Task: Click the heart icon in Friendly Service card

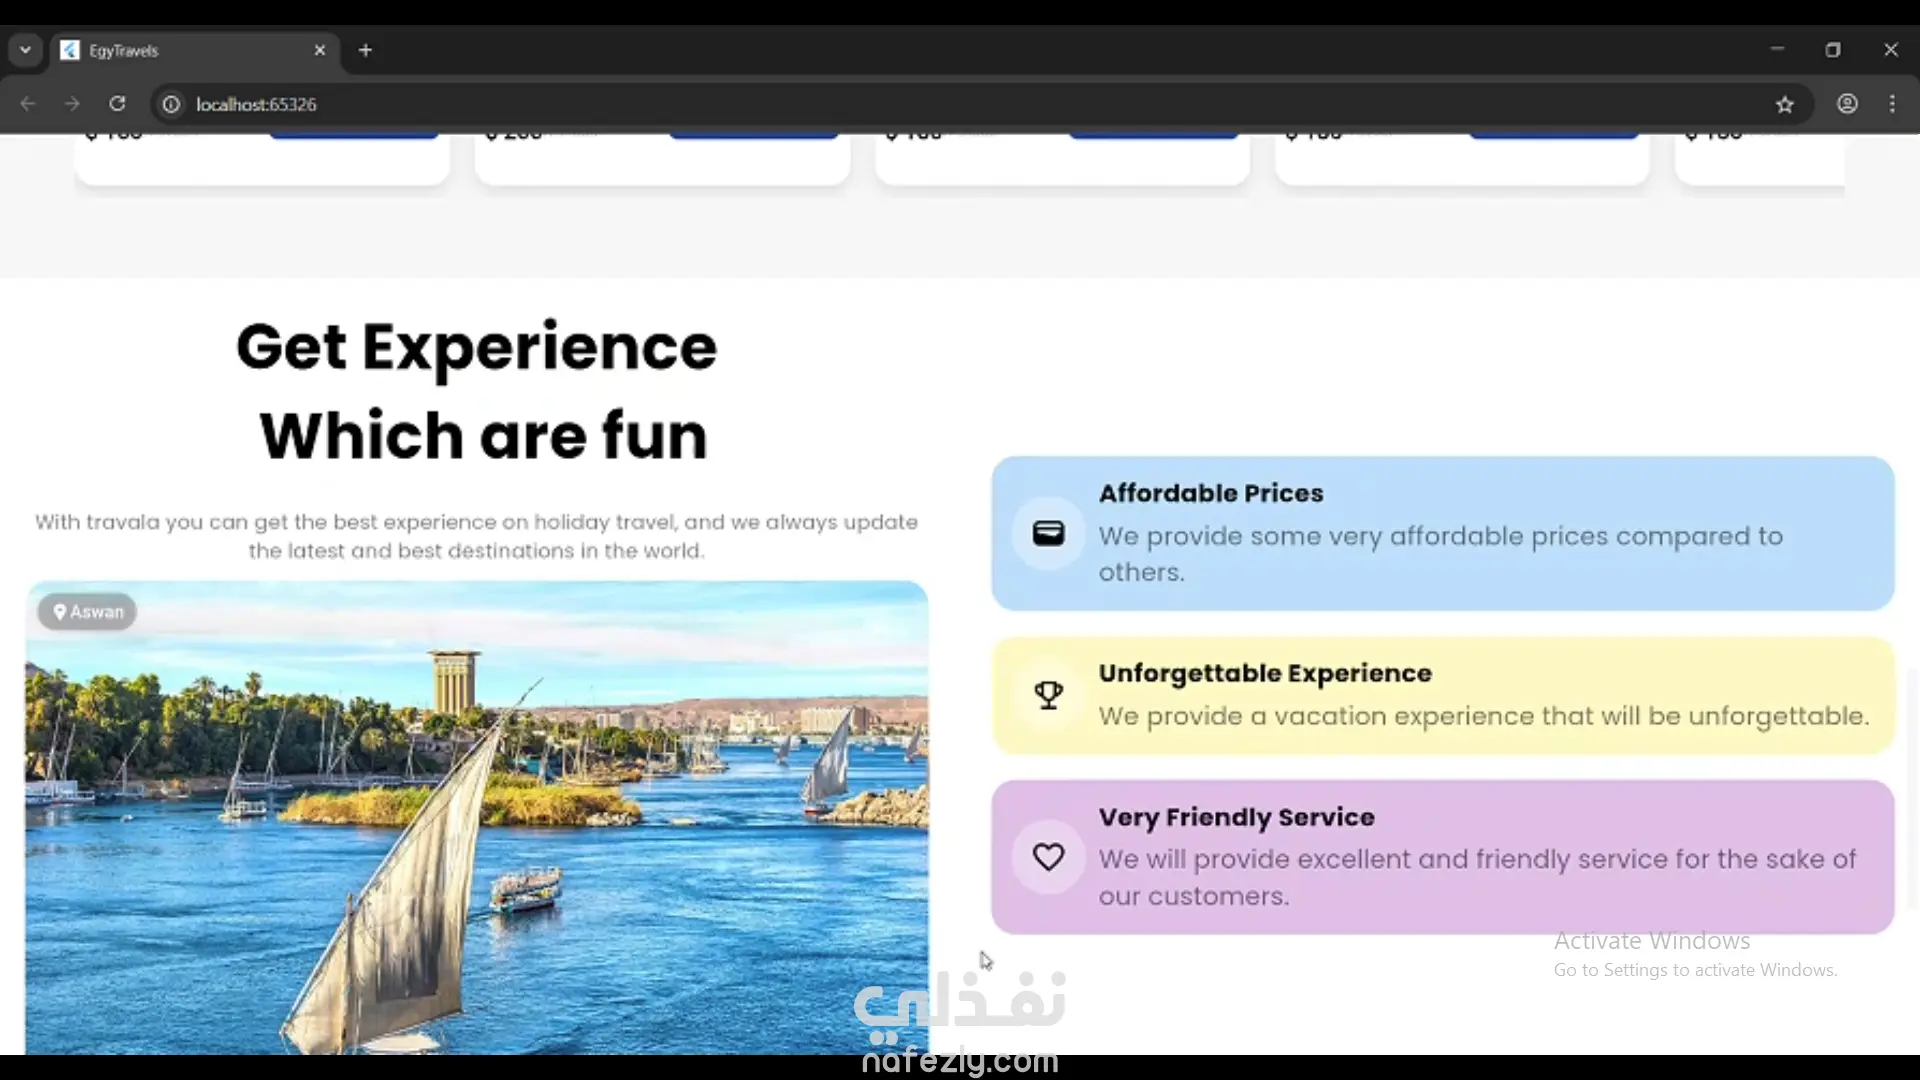Action: [1048, 857]
